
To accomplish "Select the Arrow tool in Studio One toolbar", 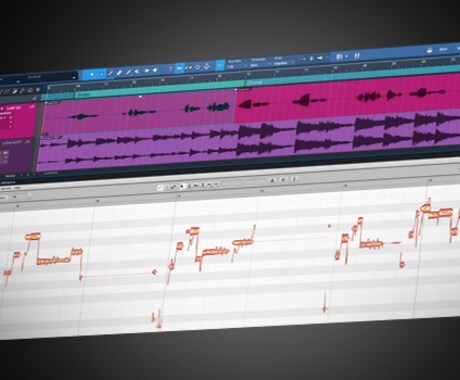I will 92,74.
